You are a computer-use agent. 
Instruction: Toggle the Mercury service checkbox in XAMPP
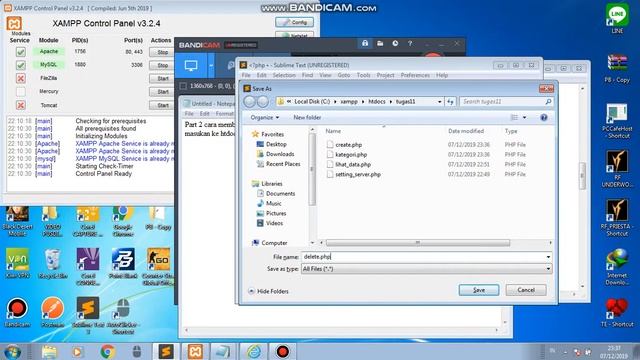point(20,91)
